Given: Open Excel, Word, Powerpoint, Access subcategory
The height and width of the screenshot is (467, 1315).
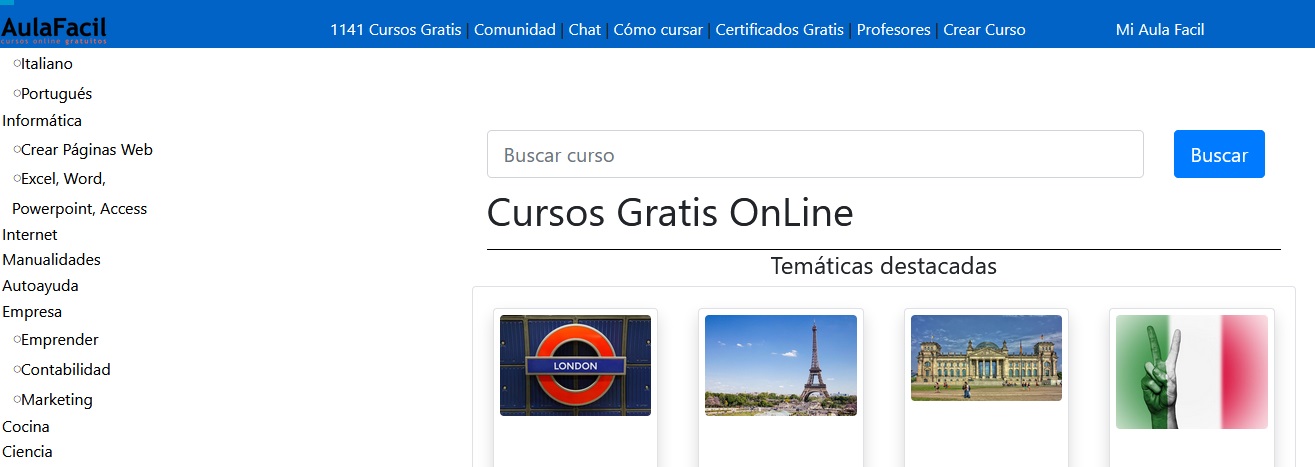Looking at the screenshot, I should pos(79,194).
